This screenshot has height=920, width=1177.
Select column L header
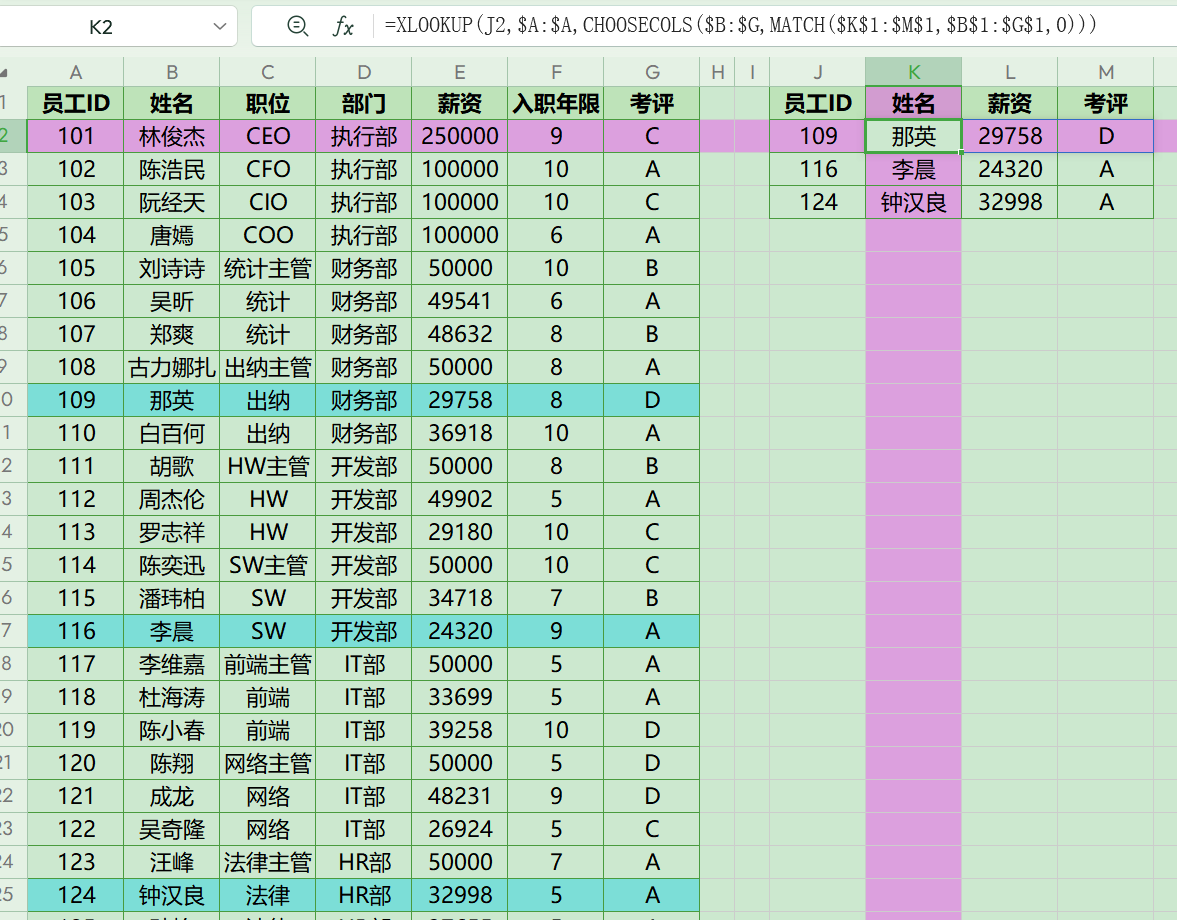pos(1010,73)
